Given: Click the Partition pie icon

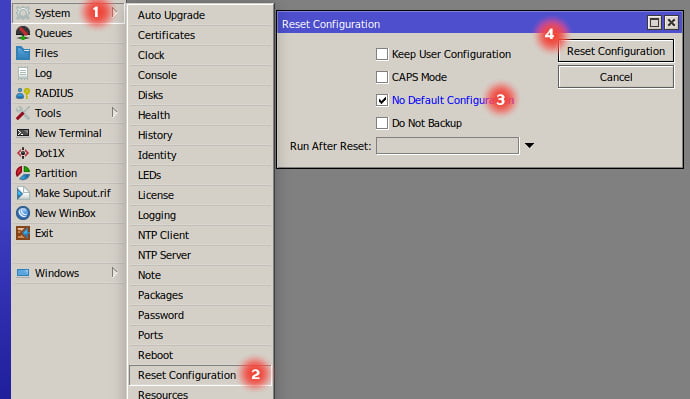Looking at the screenshot, I should click(23, 173).
